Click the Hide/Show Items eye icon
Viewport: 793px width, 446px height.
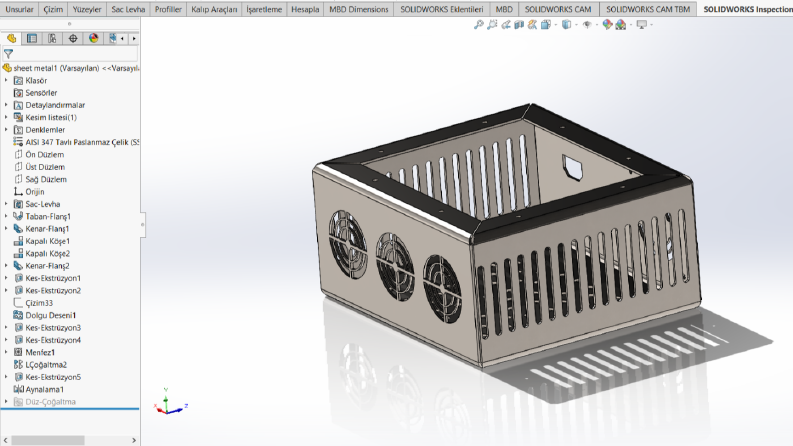587,24
